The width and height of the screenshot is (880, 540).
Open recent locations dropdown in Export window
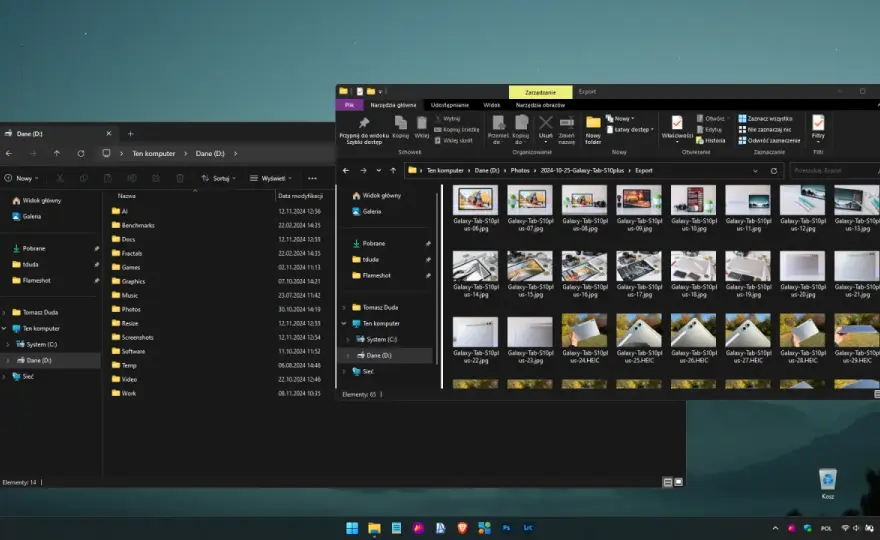[378, 171]
